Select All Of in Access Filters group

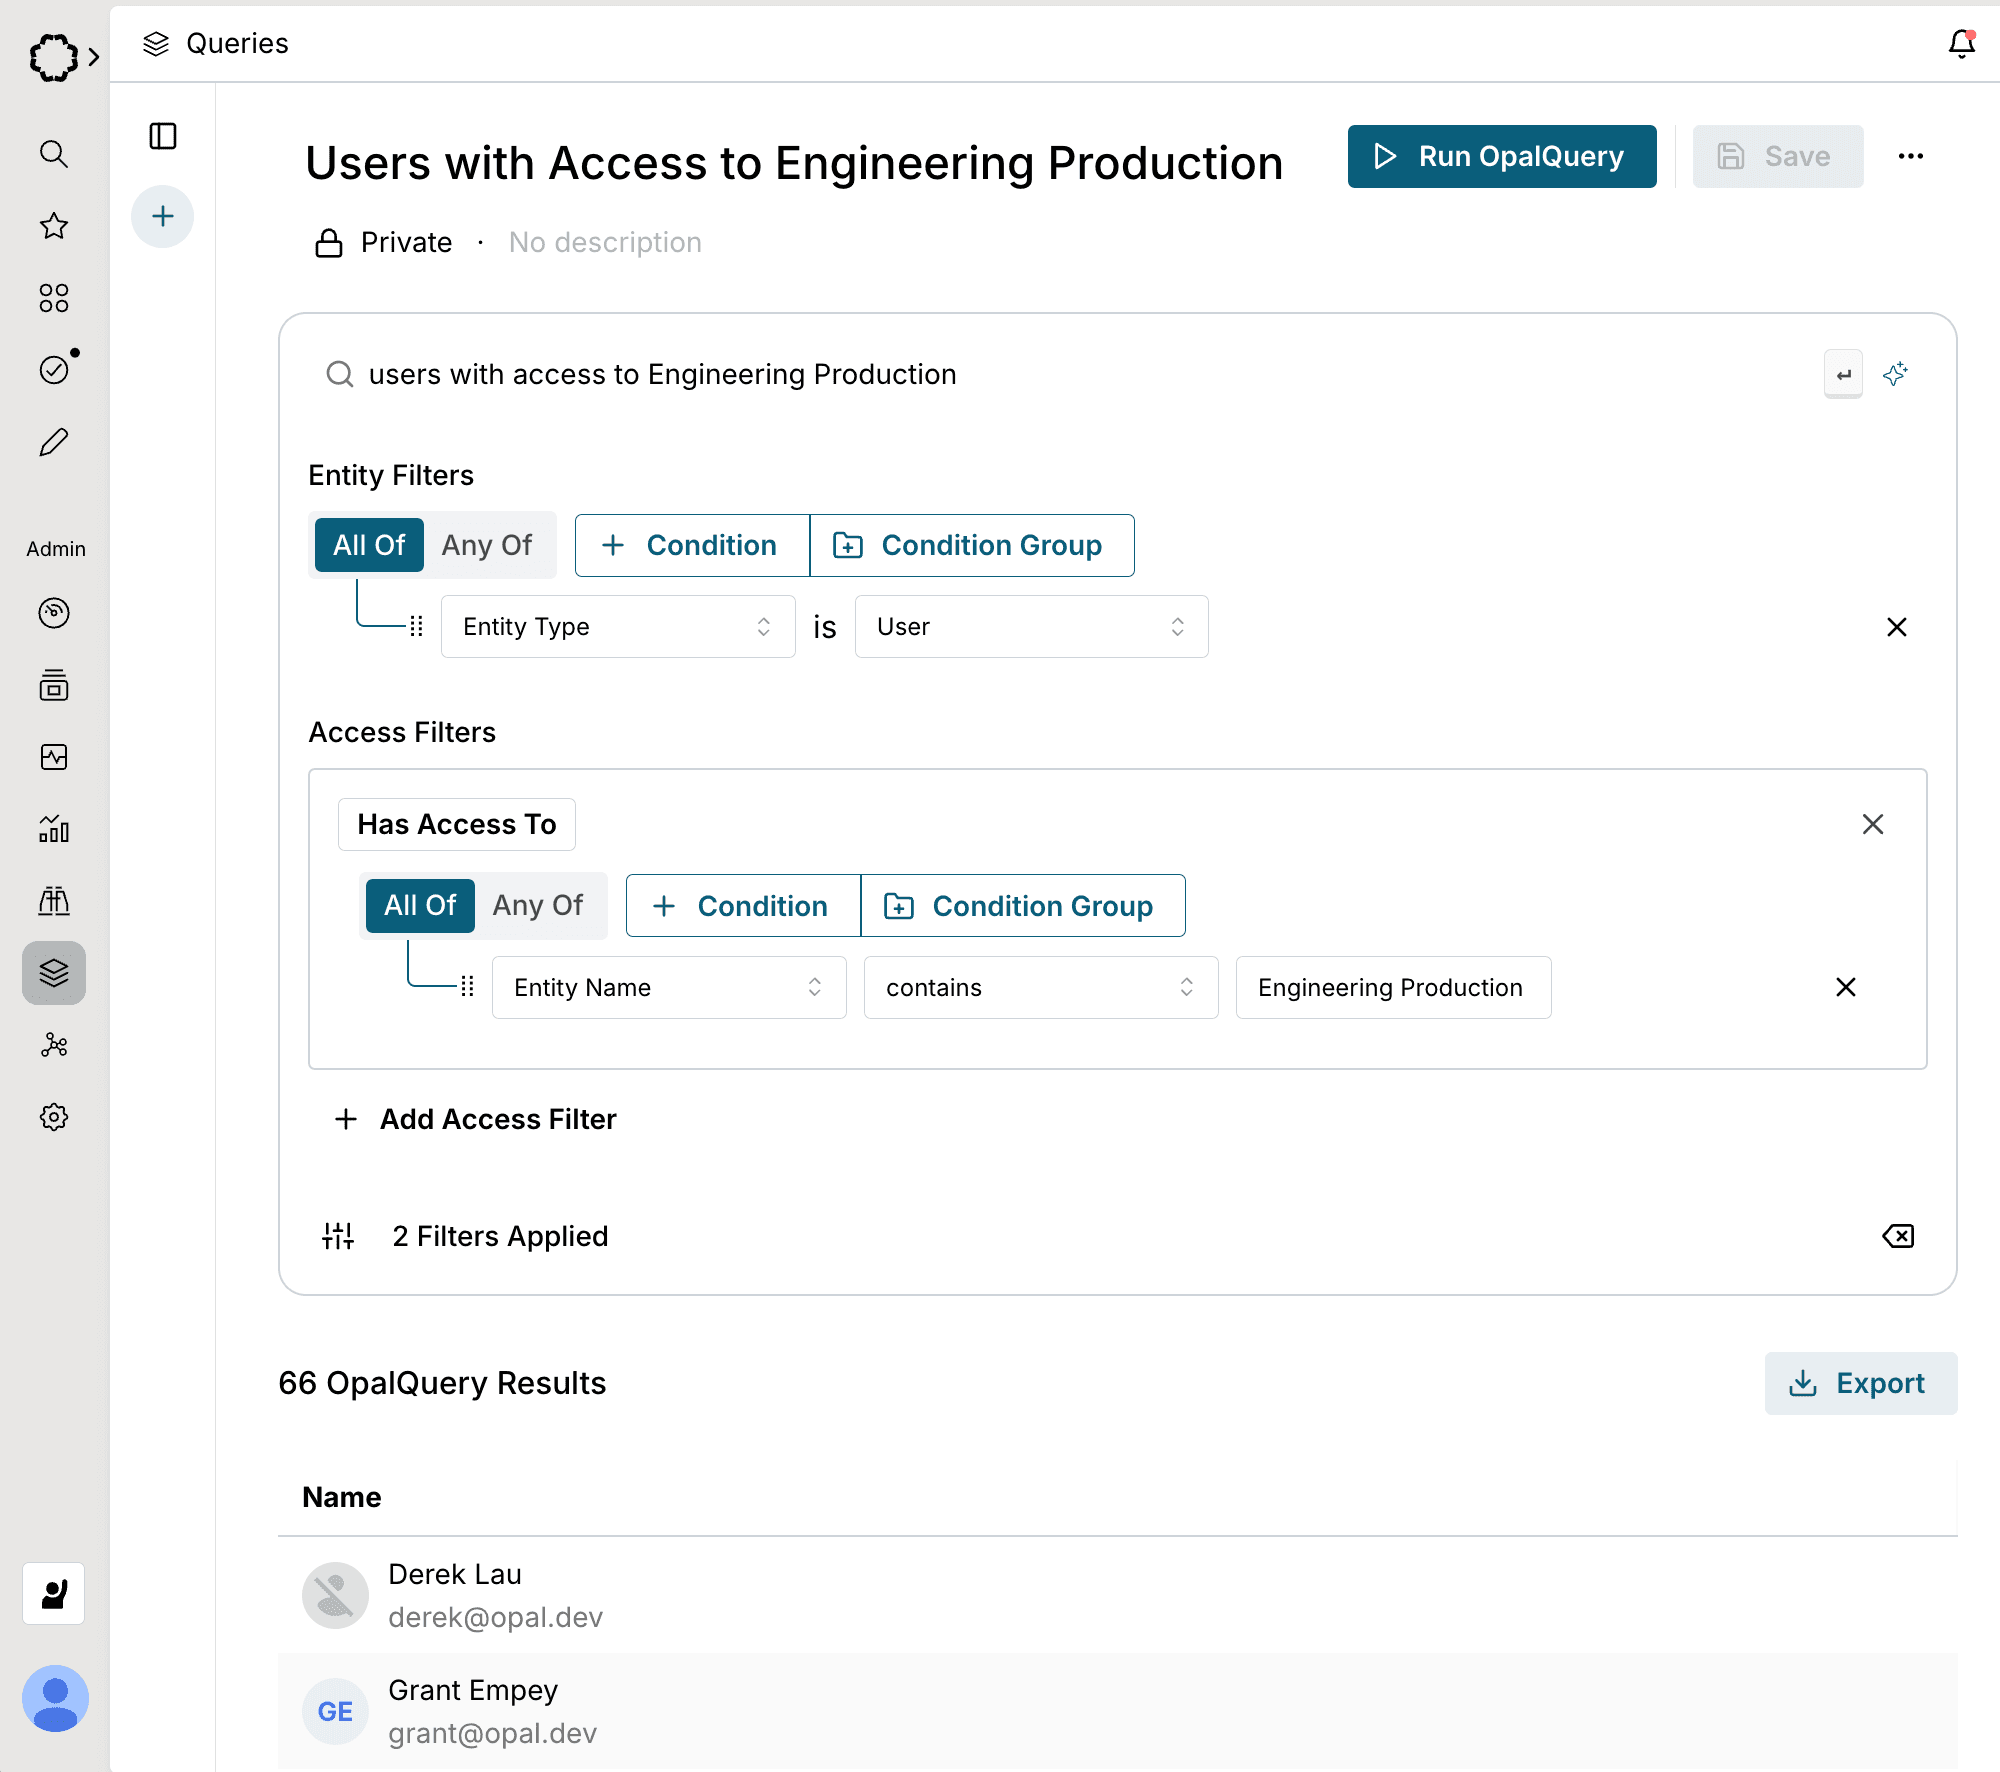tap(420, 906)
